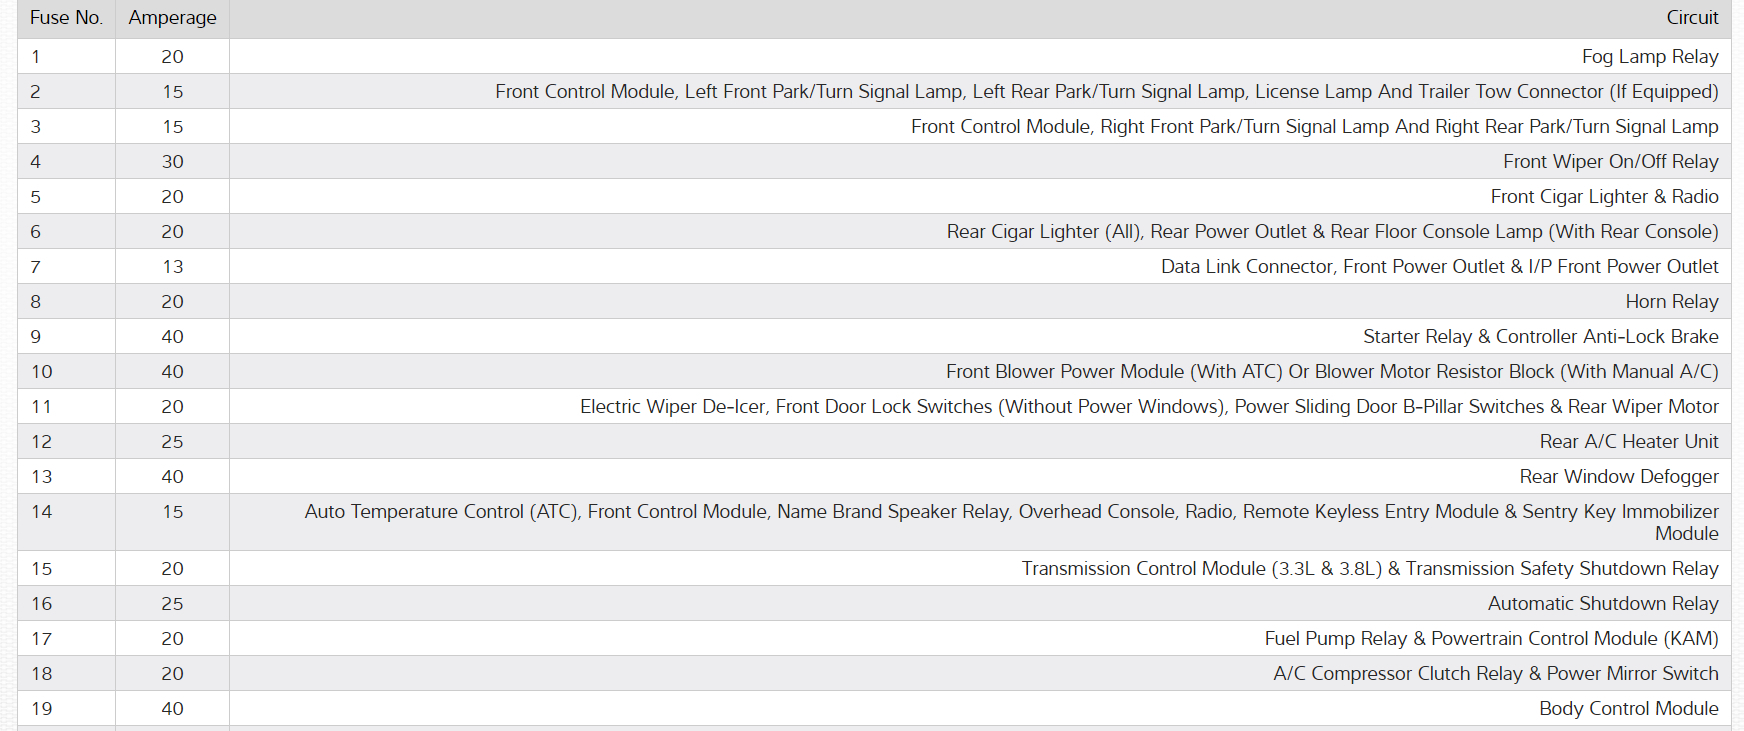Click amperage value 30 for fuse 4
1744x731 pixels.
pyautogui.click(x=173, y=162)
